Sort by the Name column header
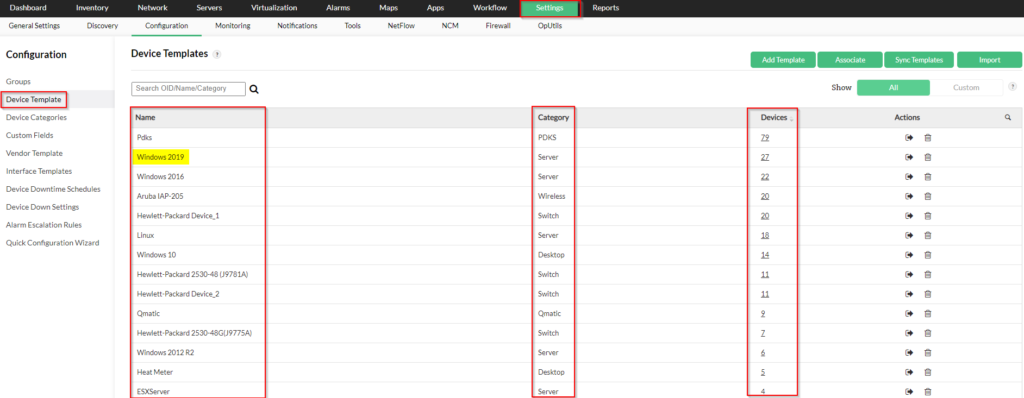The width and height of the screenshot is (1024, 398). tap(145, 118)
